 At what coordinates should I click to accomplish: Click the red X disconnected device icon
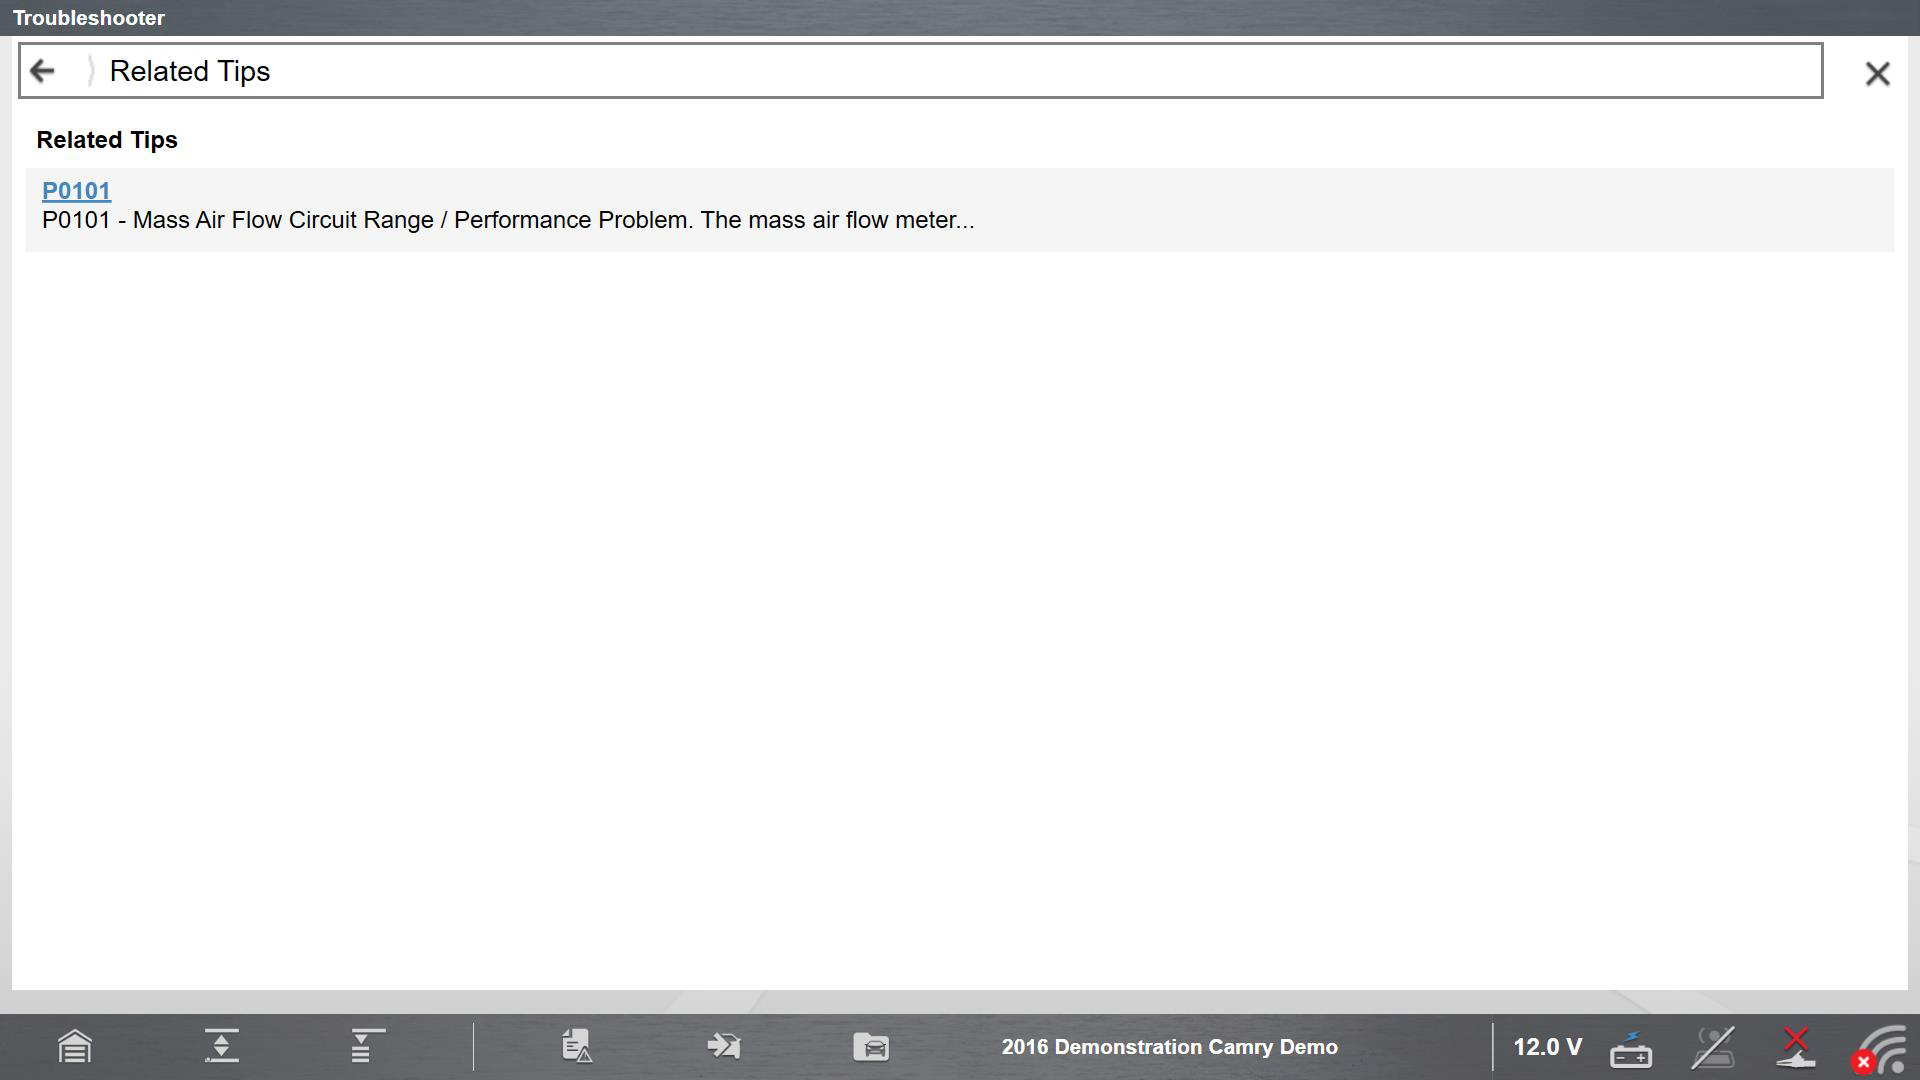tap(1796, 1047)
